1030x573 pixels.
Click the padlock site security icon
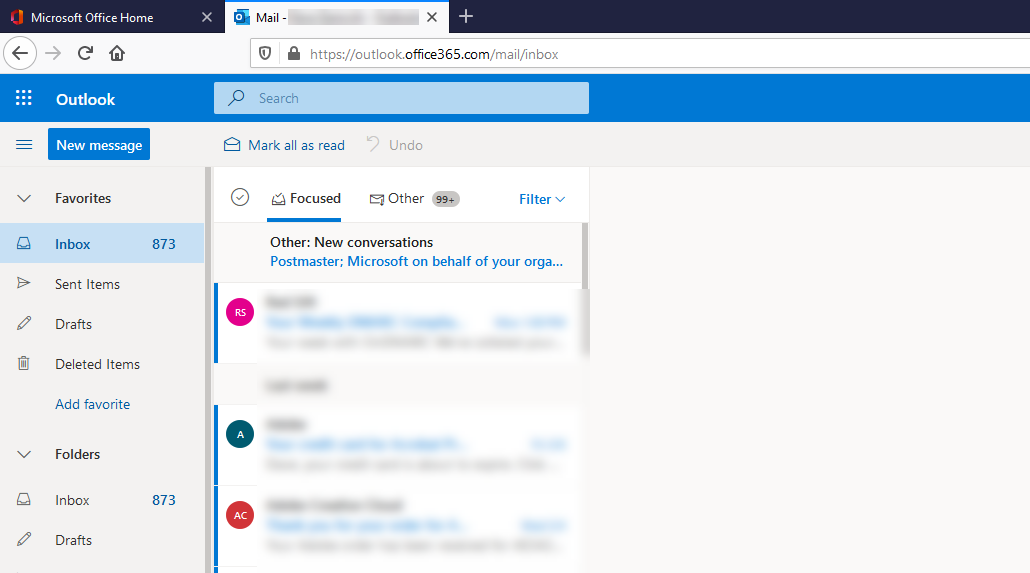coord(294,54)
